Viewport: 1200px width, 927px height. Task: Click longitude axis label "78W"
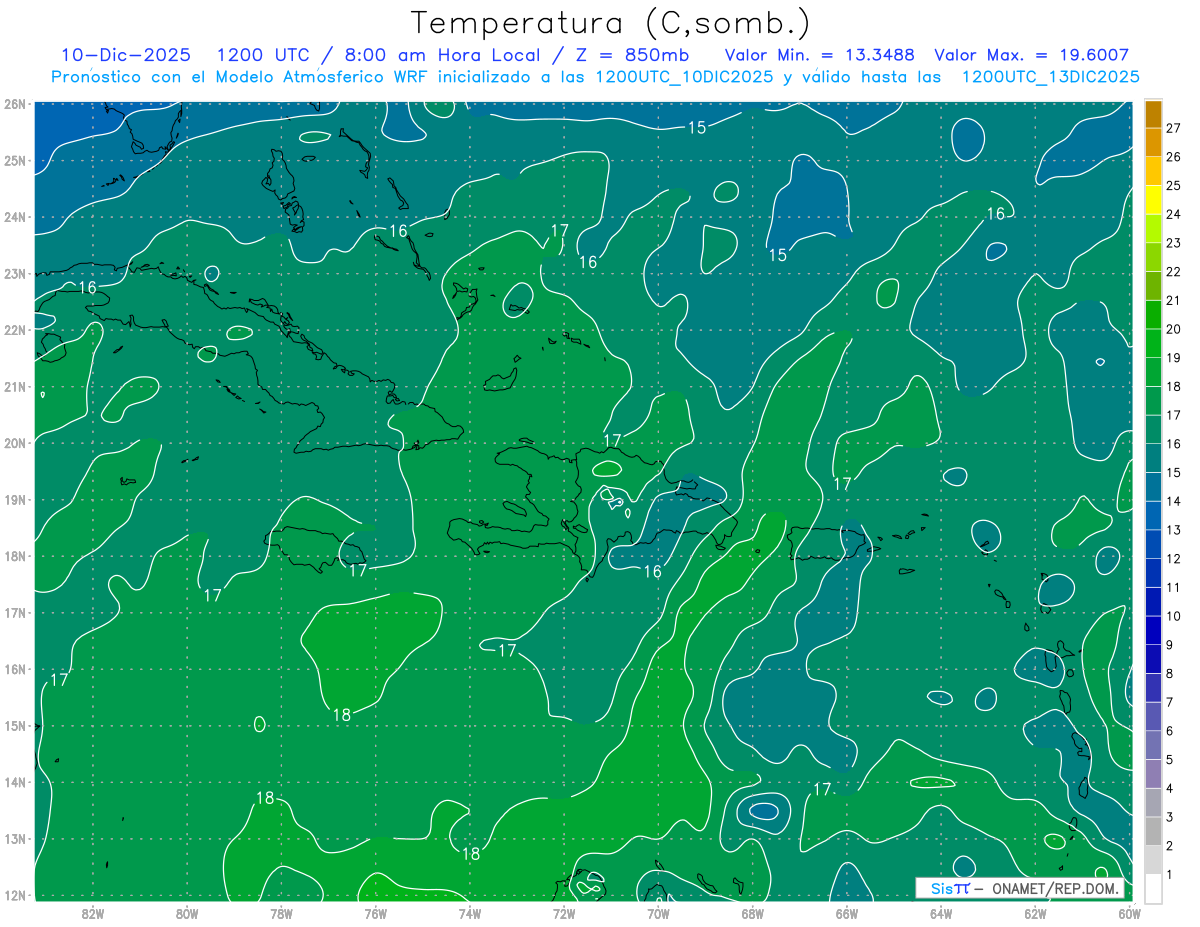click(281, 913)
